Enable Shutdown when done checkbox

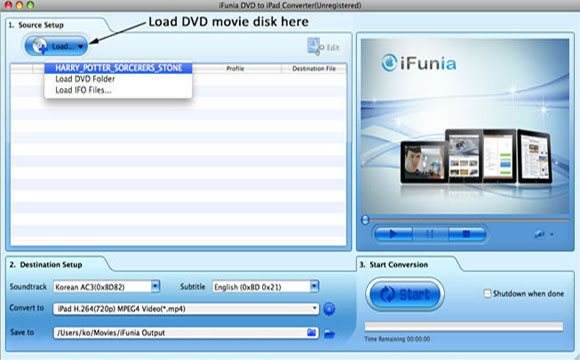[x=488, y=293]
